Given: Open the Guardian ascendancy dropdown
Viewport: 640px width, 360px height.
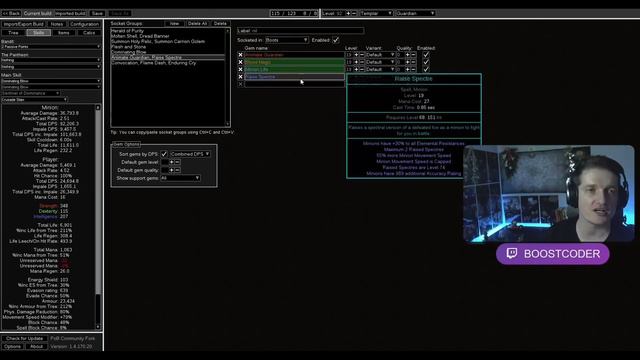Looking at the screenshot, I should click(415, 13).
